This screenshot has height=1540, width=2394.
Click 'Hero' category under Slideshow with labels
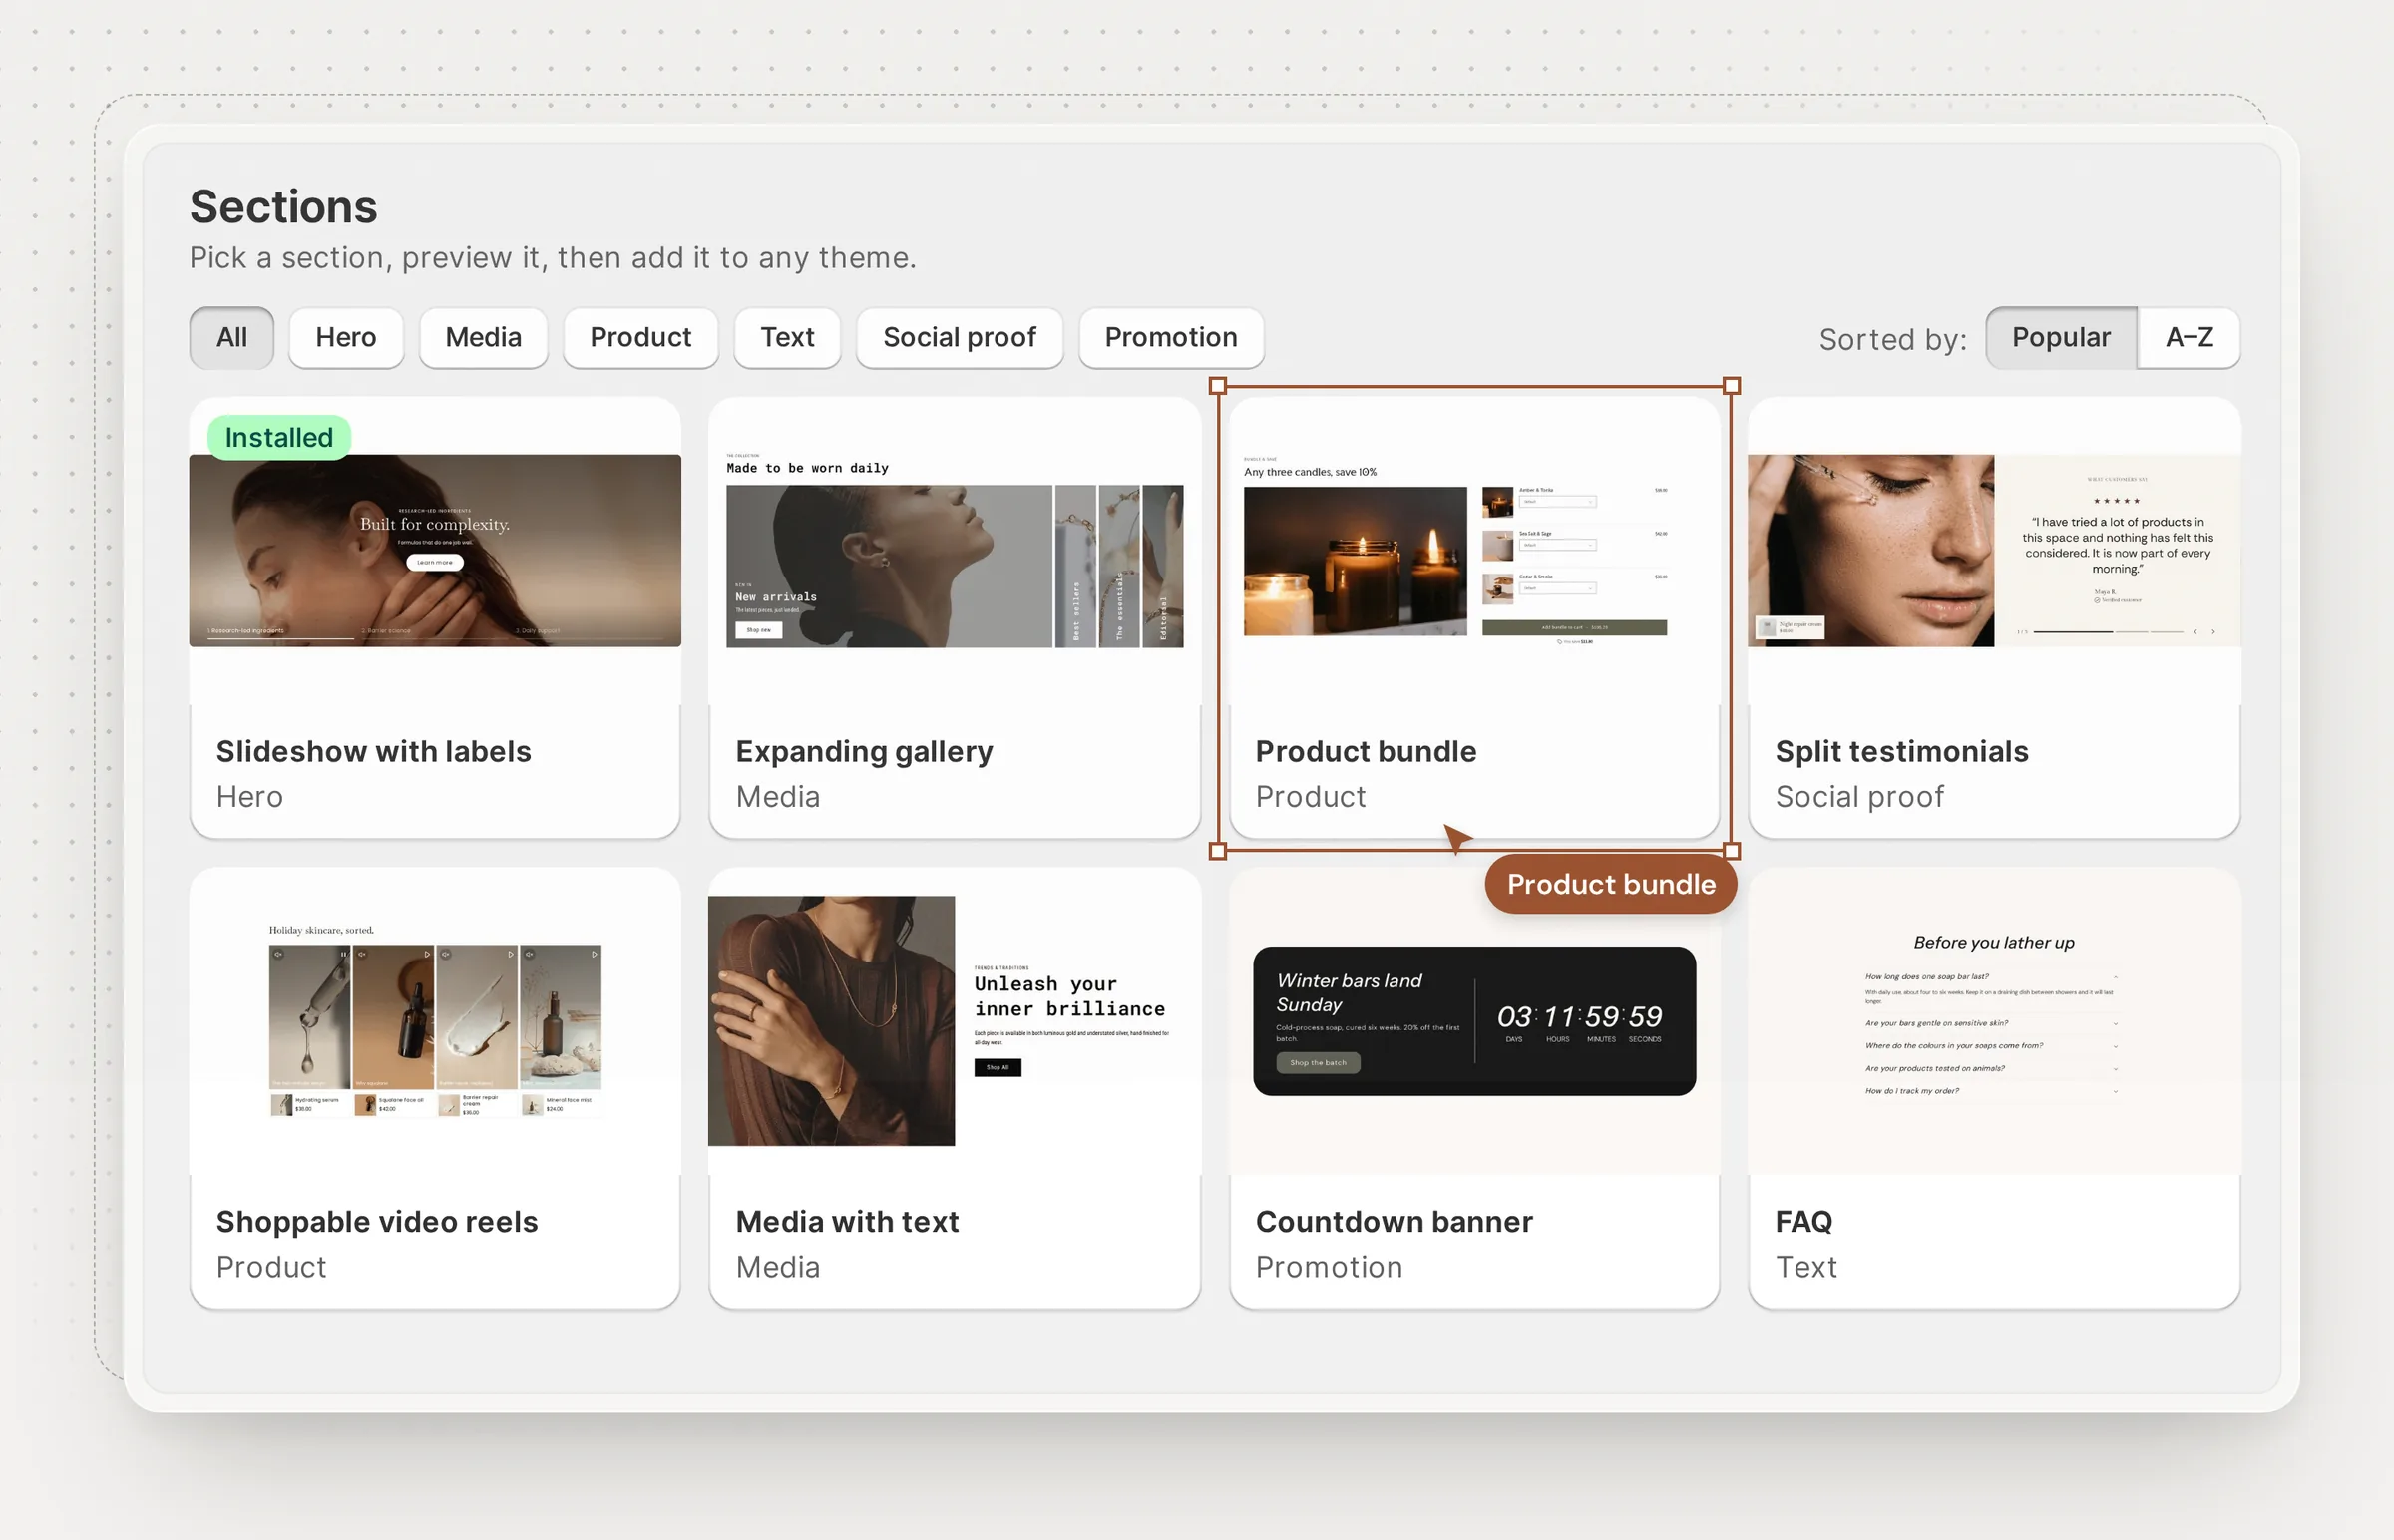click(x=249, y=796)
